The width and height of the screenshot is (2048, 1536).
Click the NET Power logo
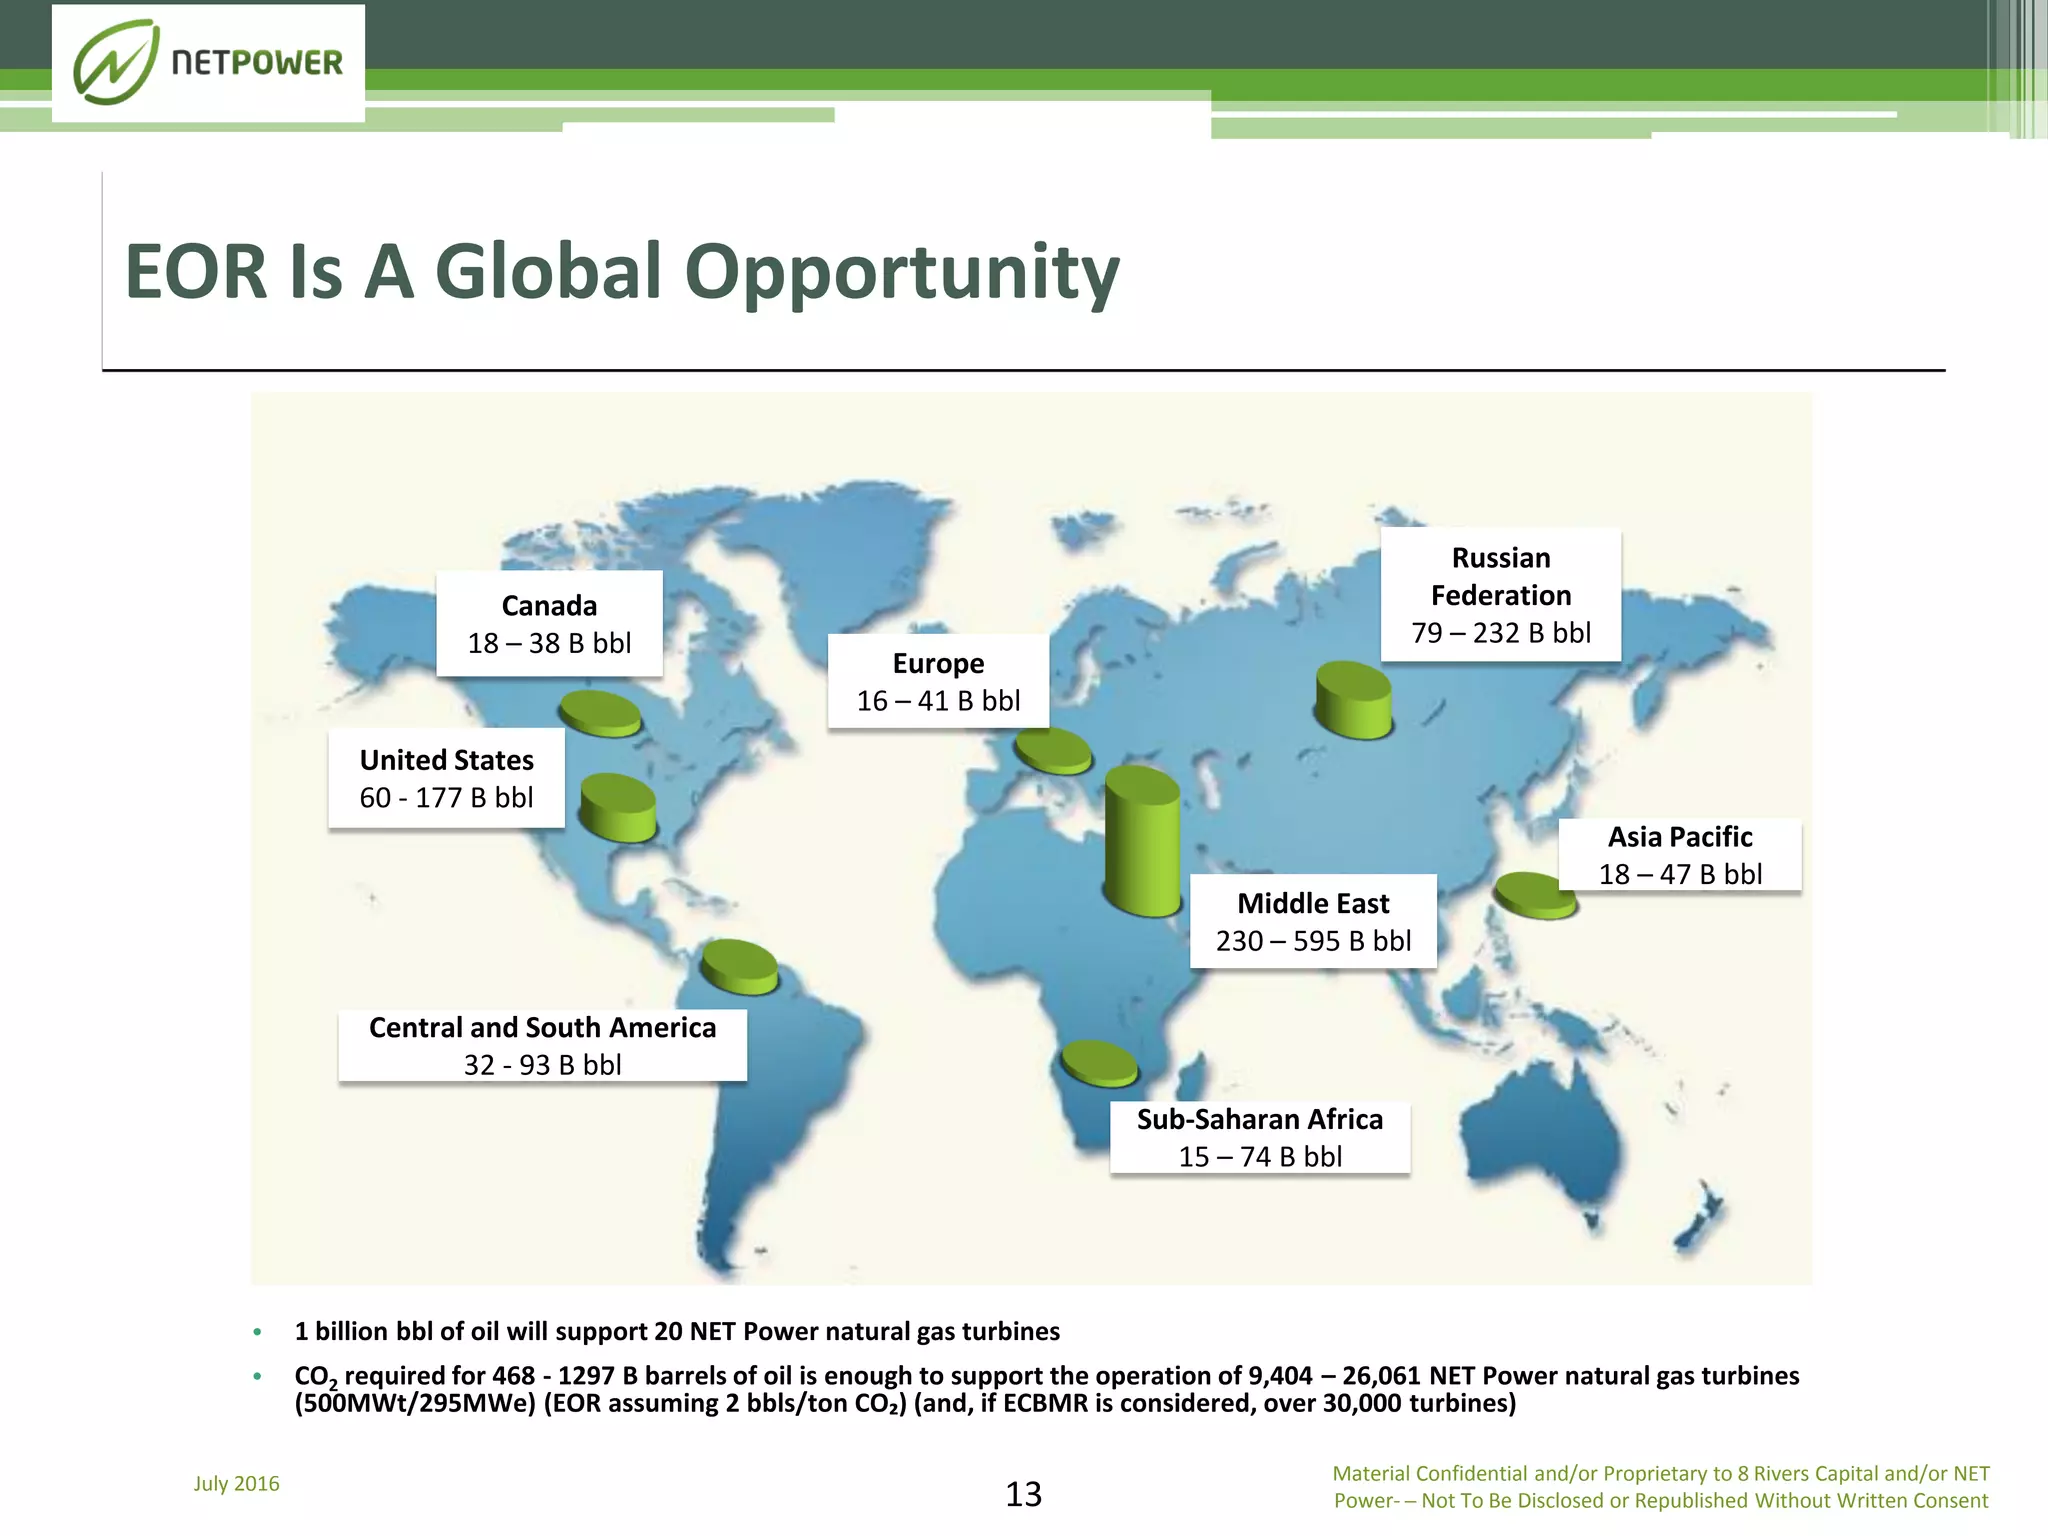pos(208,63)
